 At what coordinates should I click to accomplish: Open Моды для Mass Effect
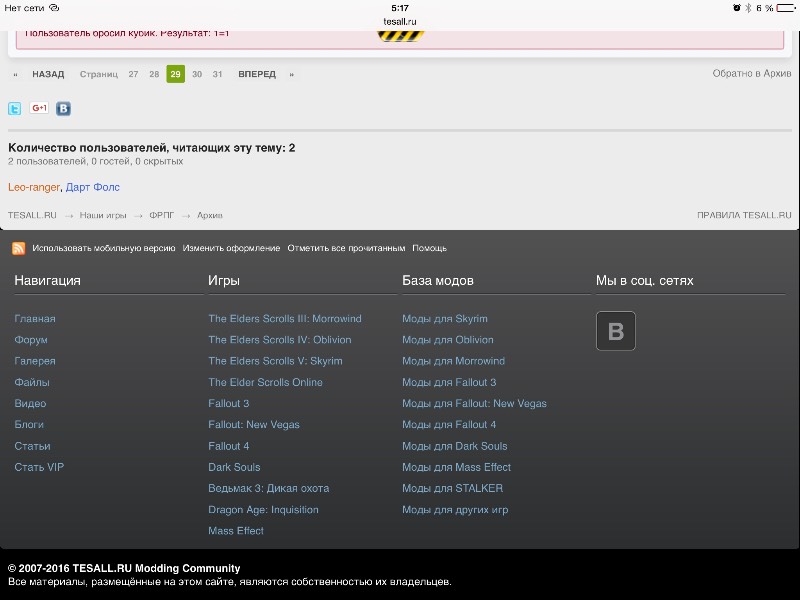click(x=456, y=467)
